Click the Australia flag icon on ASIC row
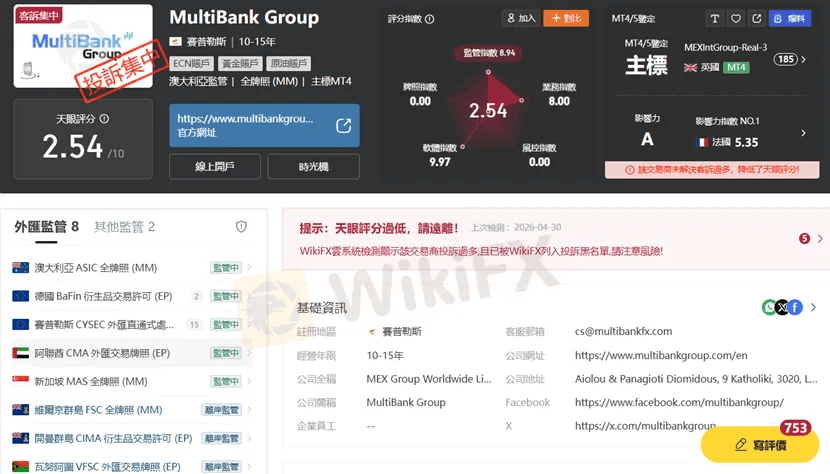 point(21,267)
